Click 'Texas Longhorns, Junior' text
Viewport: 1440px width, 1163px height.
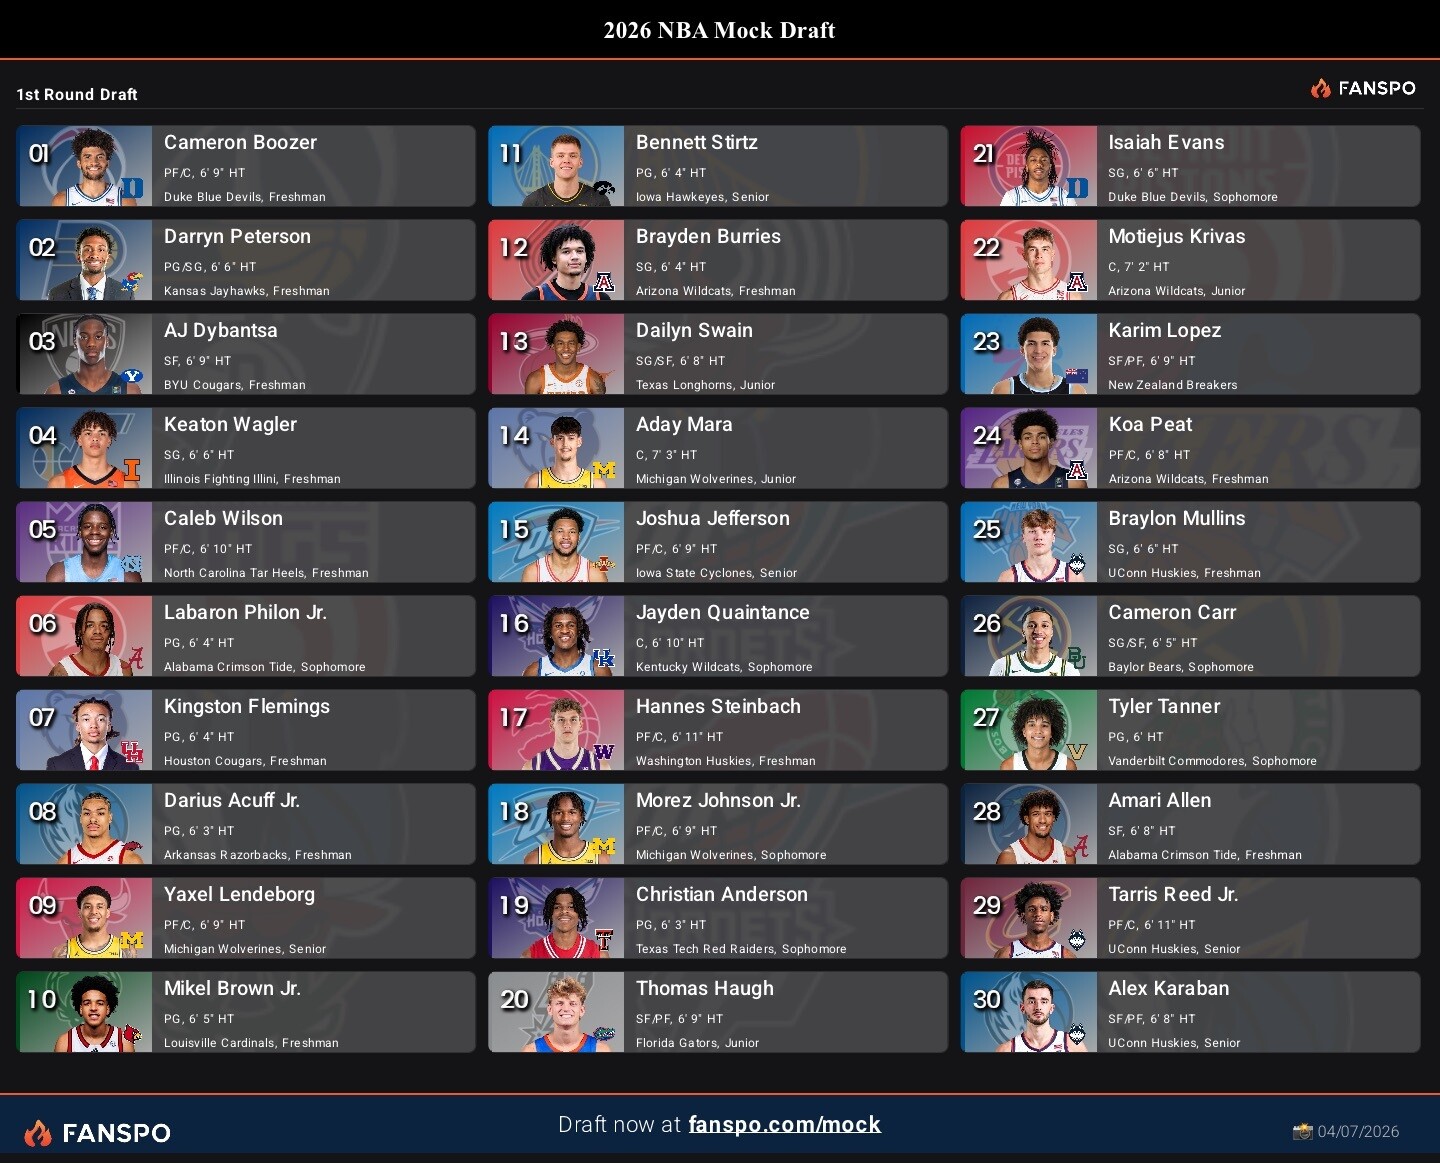click(x=705, y=385)
